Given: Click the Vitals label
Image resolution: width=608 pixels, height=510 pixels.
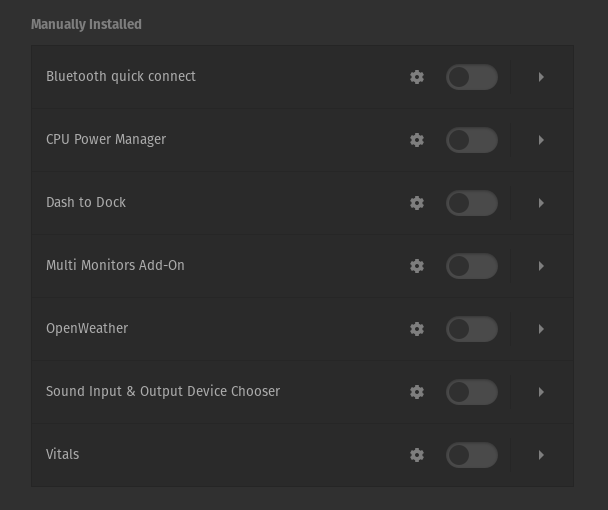Looking at the screenshot, I should (62, 454).
